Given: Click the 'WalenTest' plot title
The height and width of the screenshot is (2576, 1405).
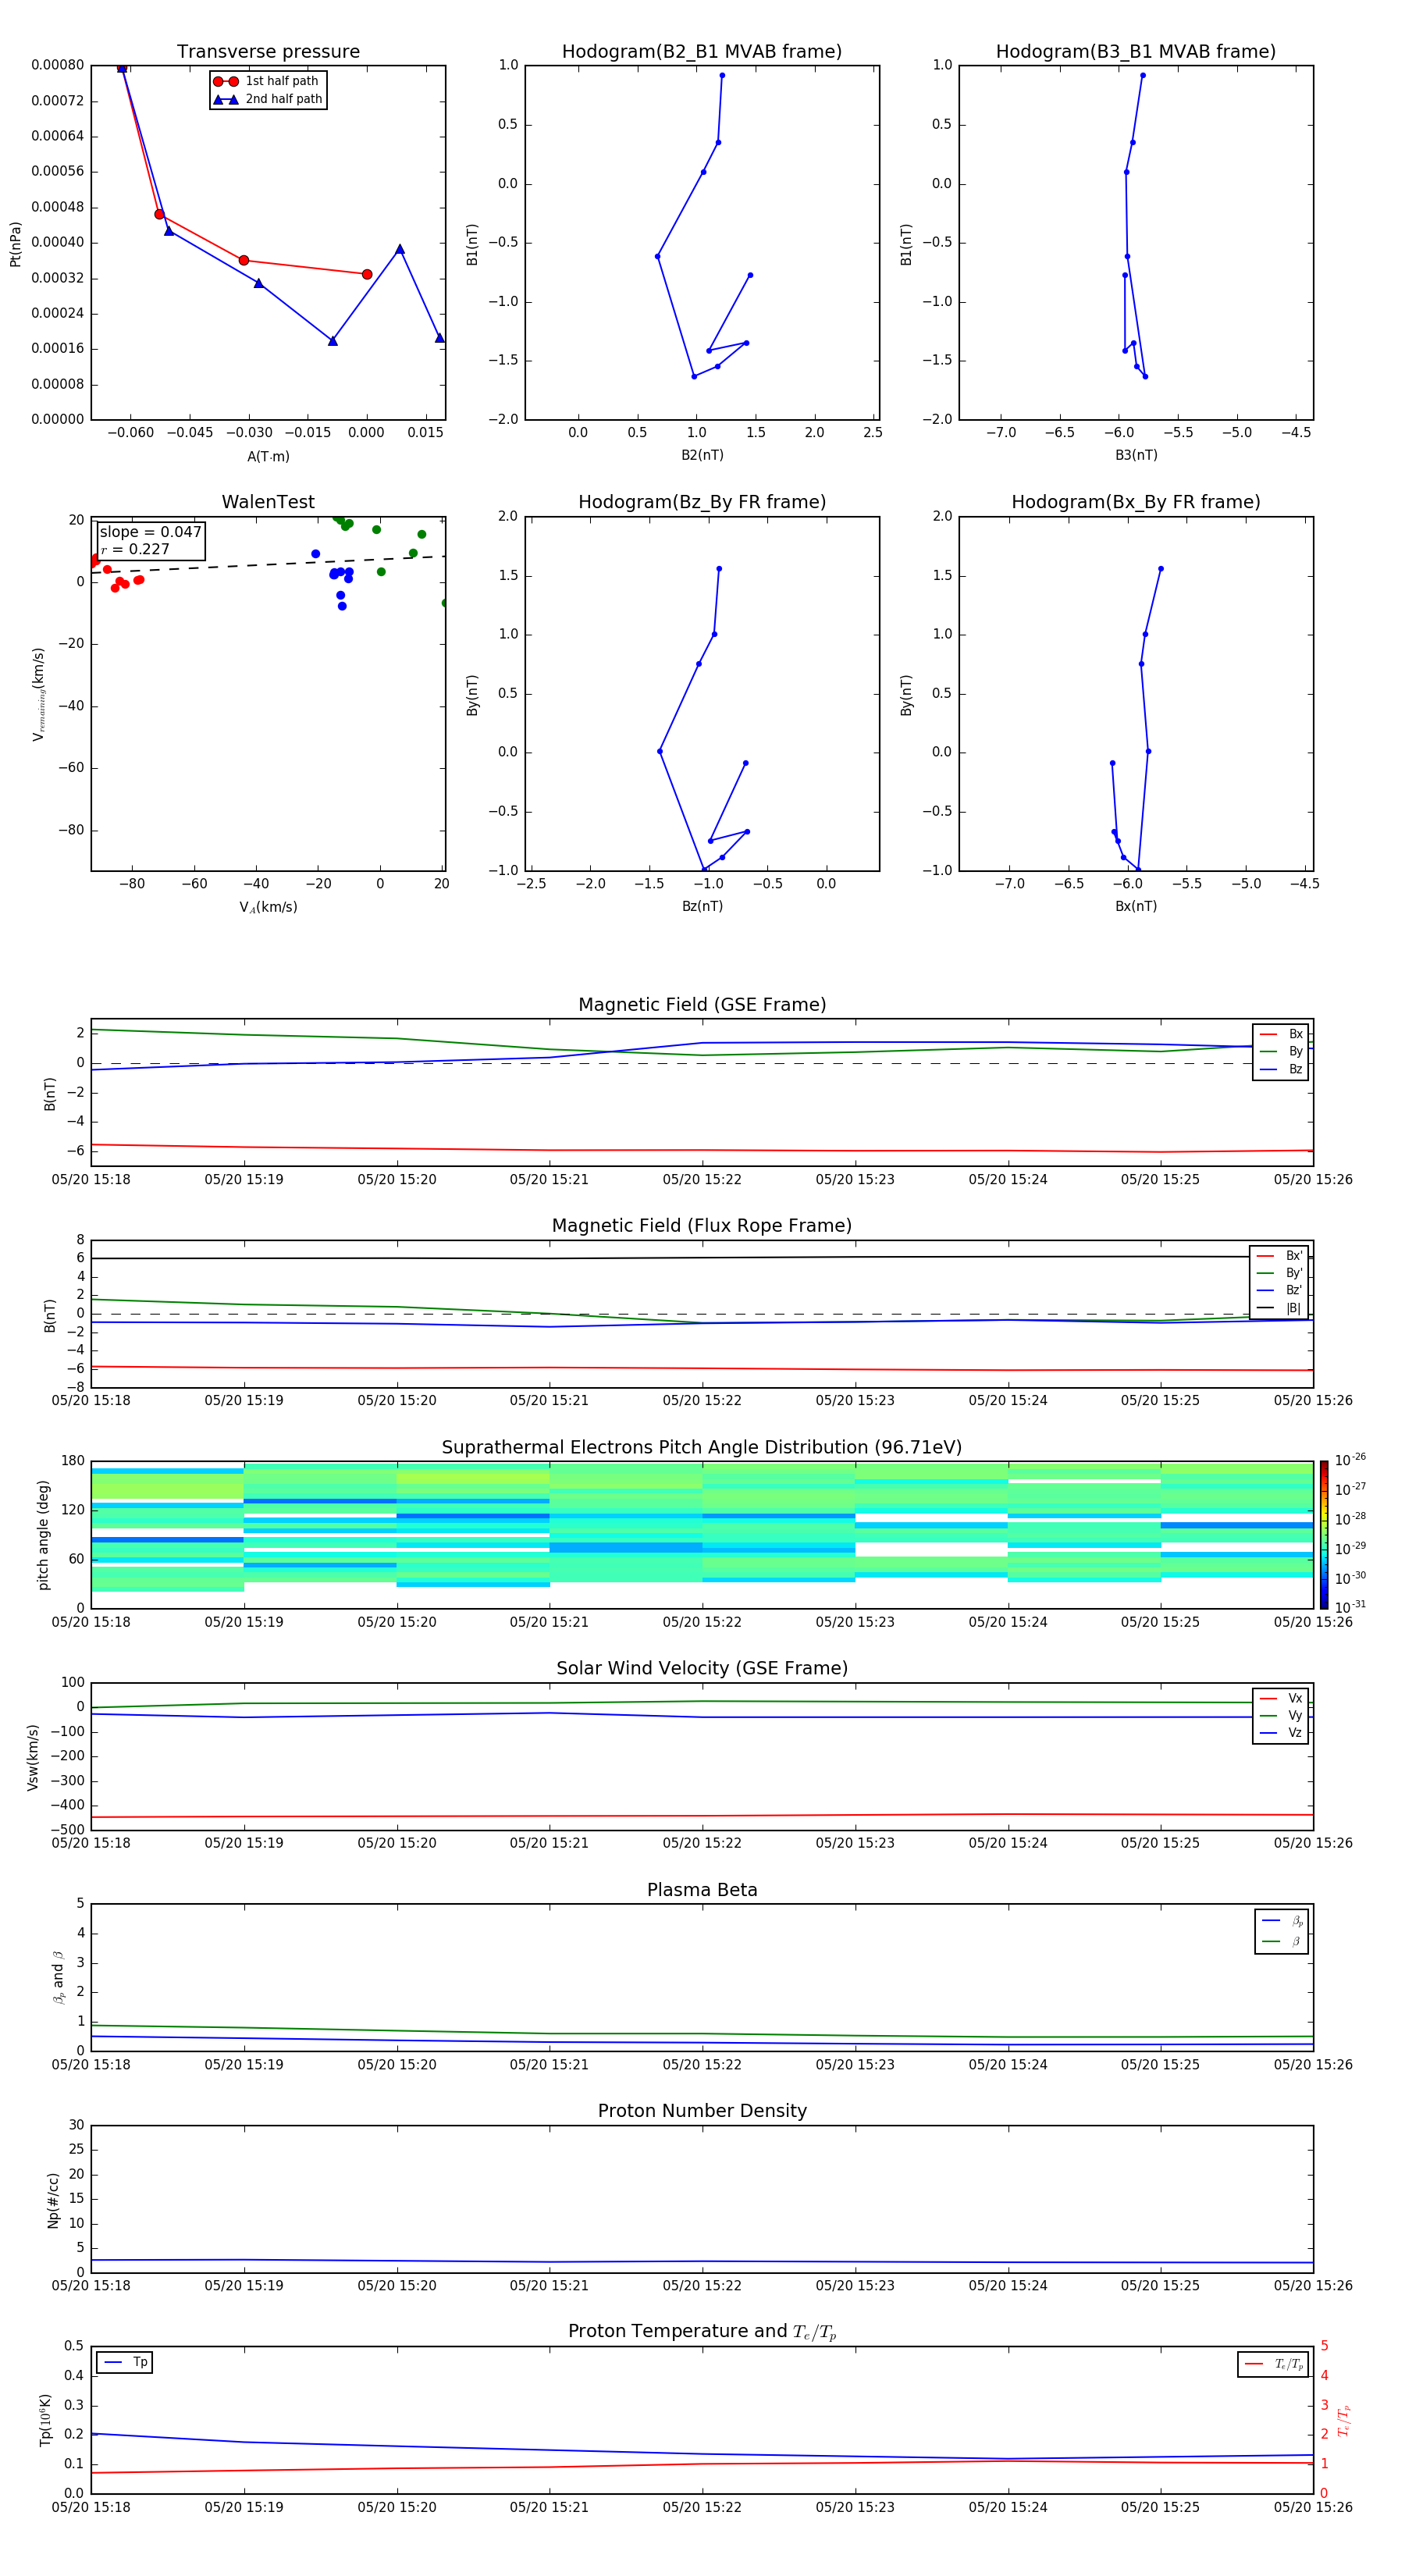Looking at the screenshot, I should 268,502.
